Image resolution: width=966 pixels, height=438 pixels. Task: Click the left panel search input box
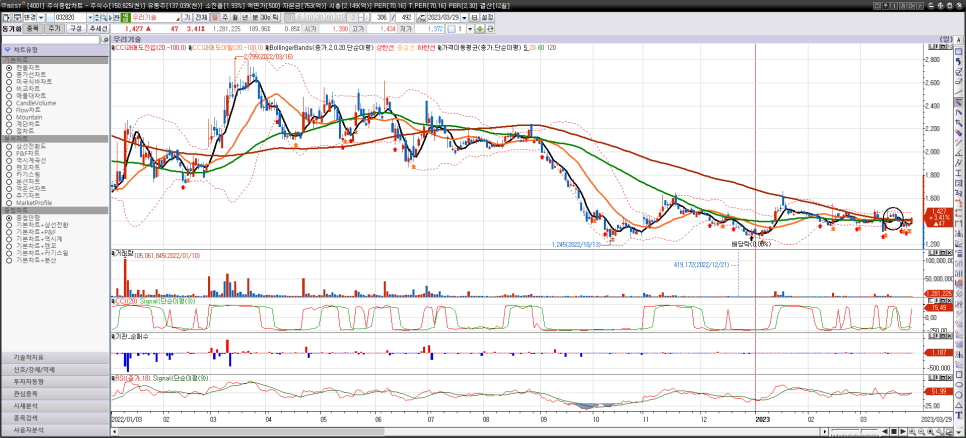(49, 40)
